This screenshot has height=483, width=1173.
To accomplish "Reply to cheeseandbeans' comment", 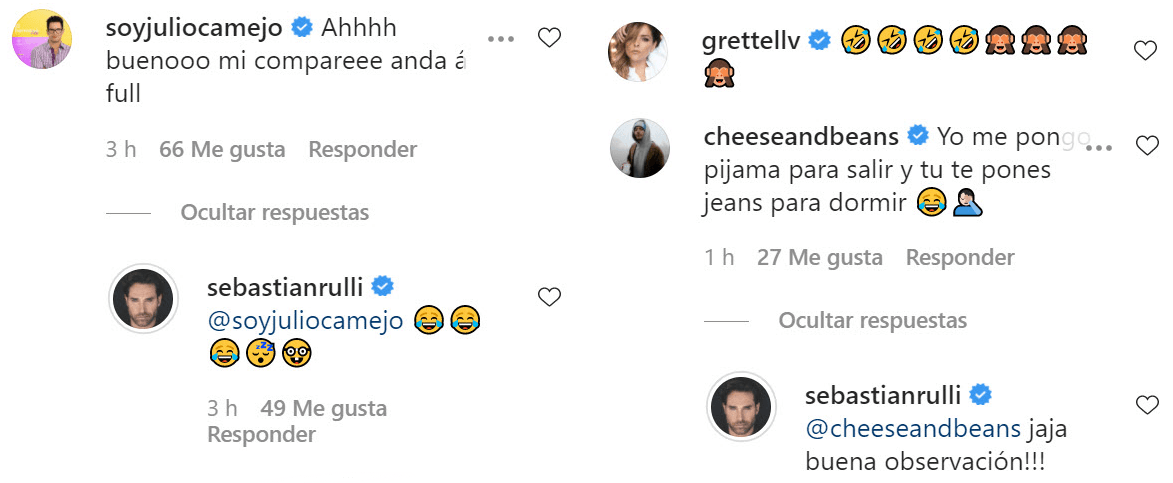I will point(960,258).
